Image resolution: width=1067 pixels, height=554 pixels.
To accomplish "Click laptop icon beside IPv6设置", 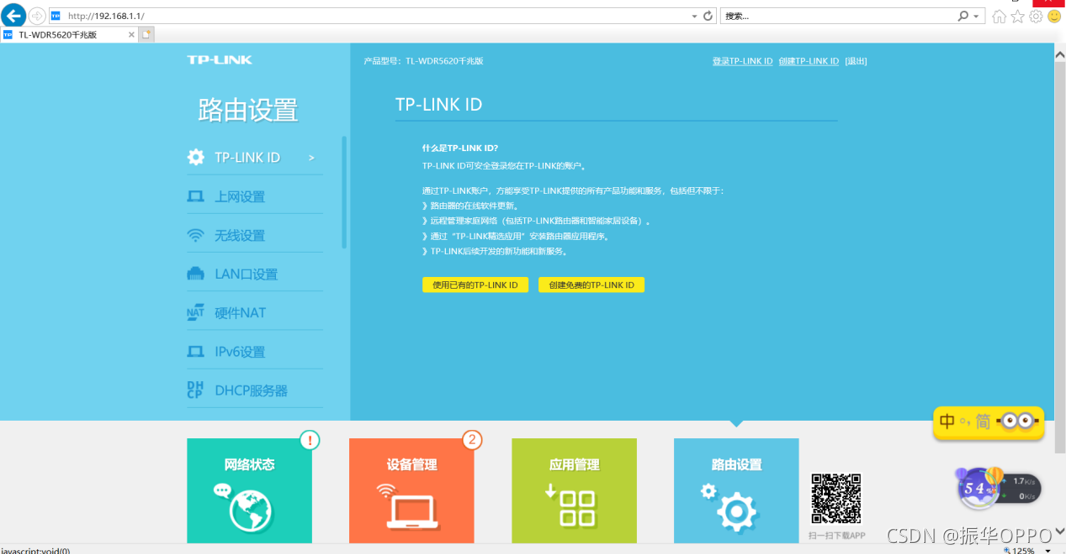I will (x=195, y=352).
